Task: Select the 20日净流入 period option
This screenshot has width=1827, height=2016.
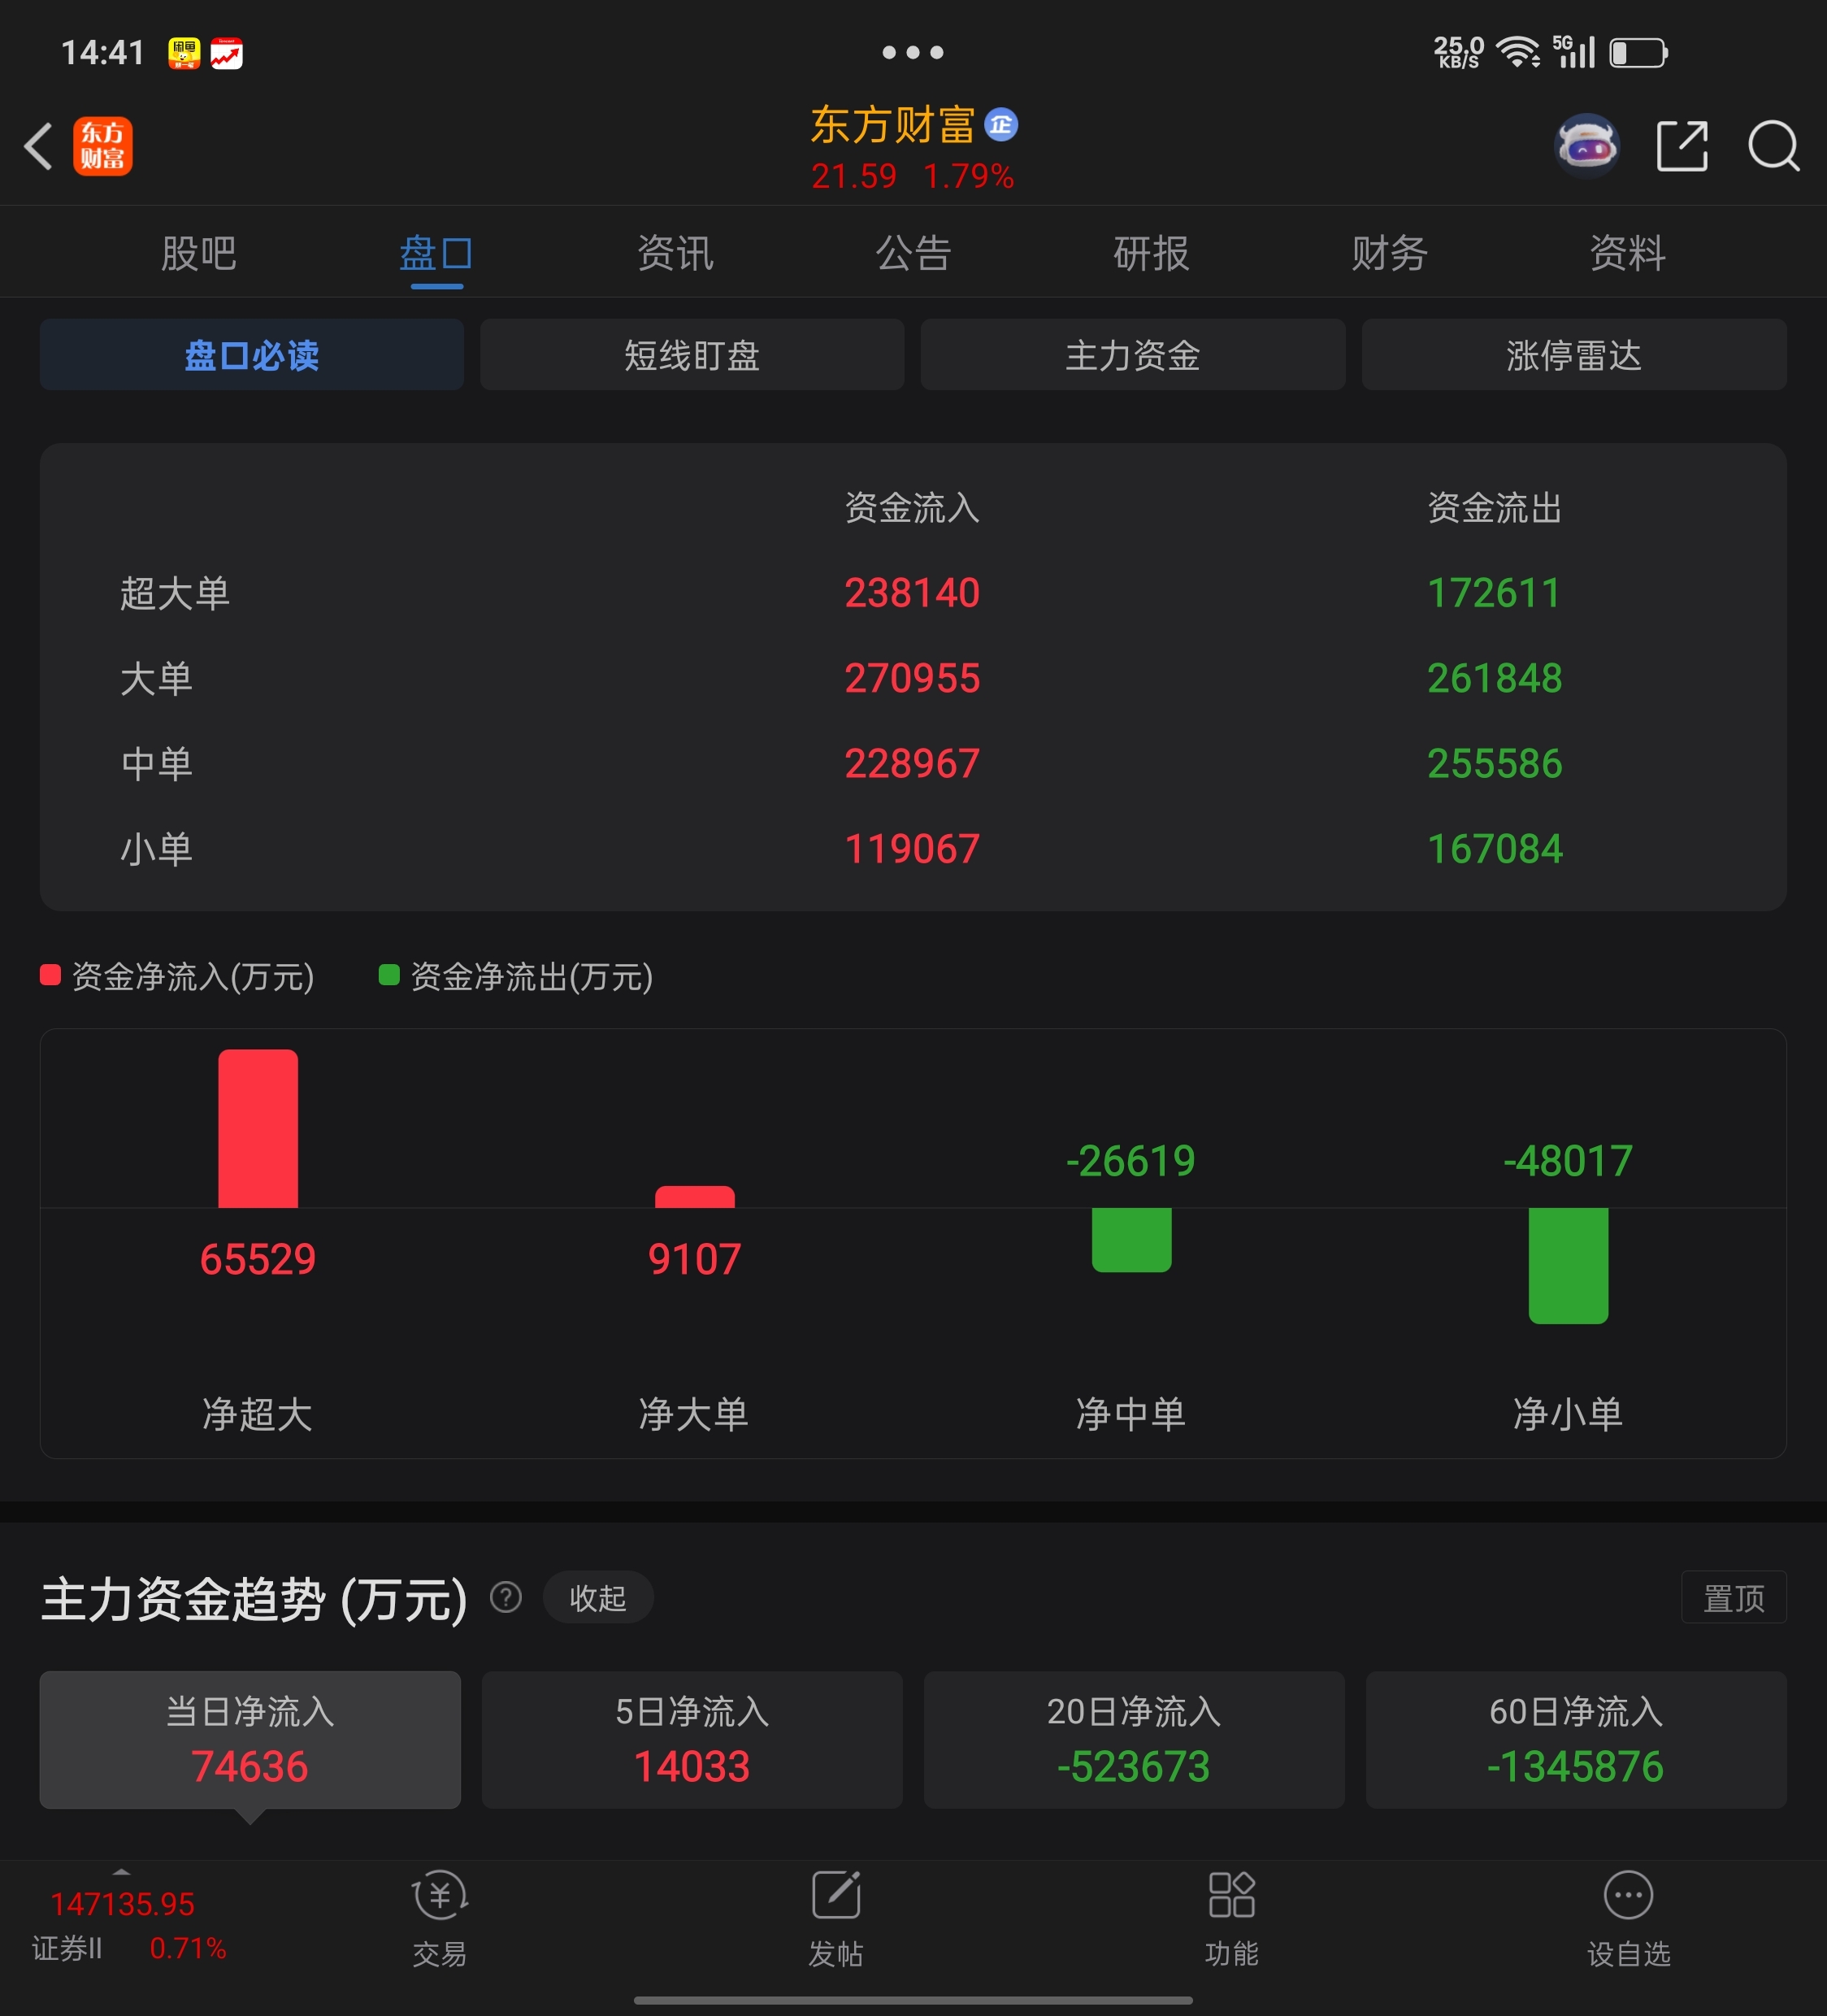Action: coord(1133,1738)
